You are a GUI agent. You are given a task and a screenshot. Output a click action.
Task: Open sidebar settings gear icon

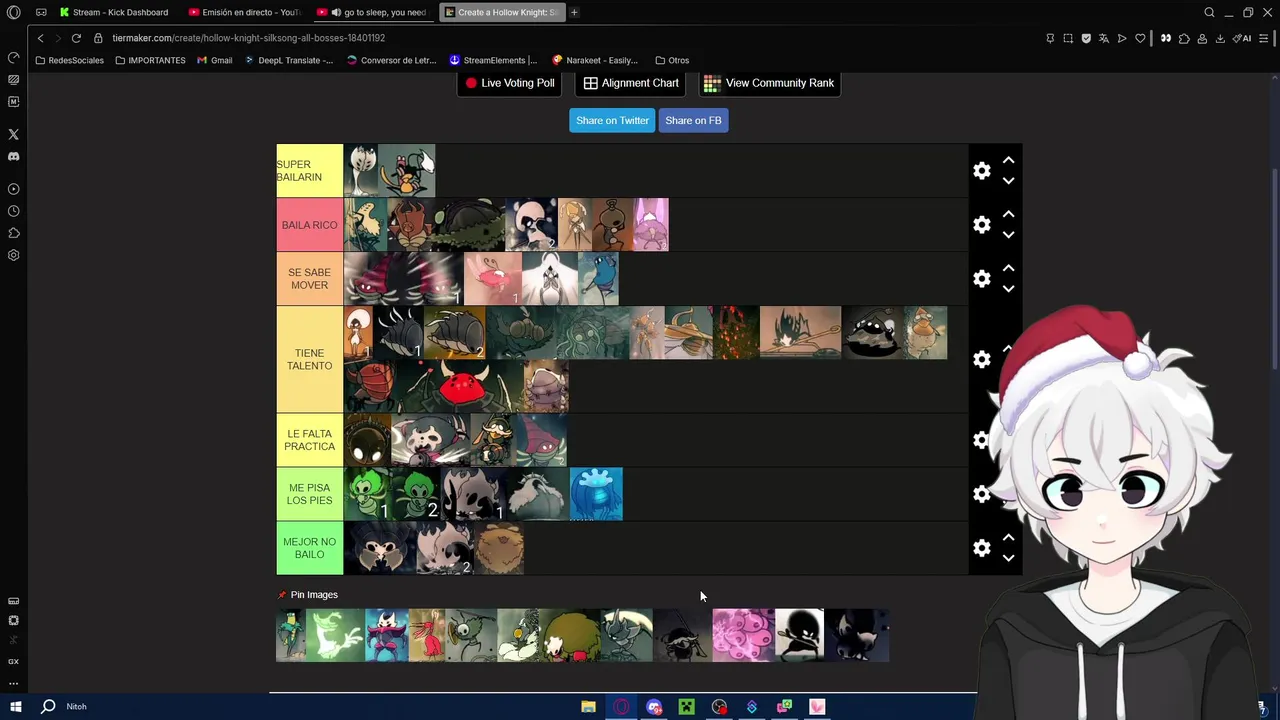click(x=13, y=255)
